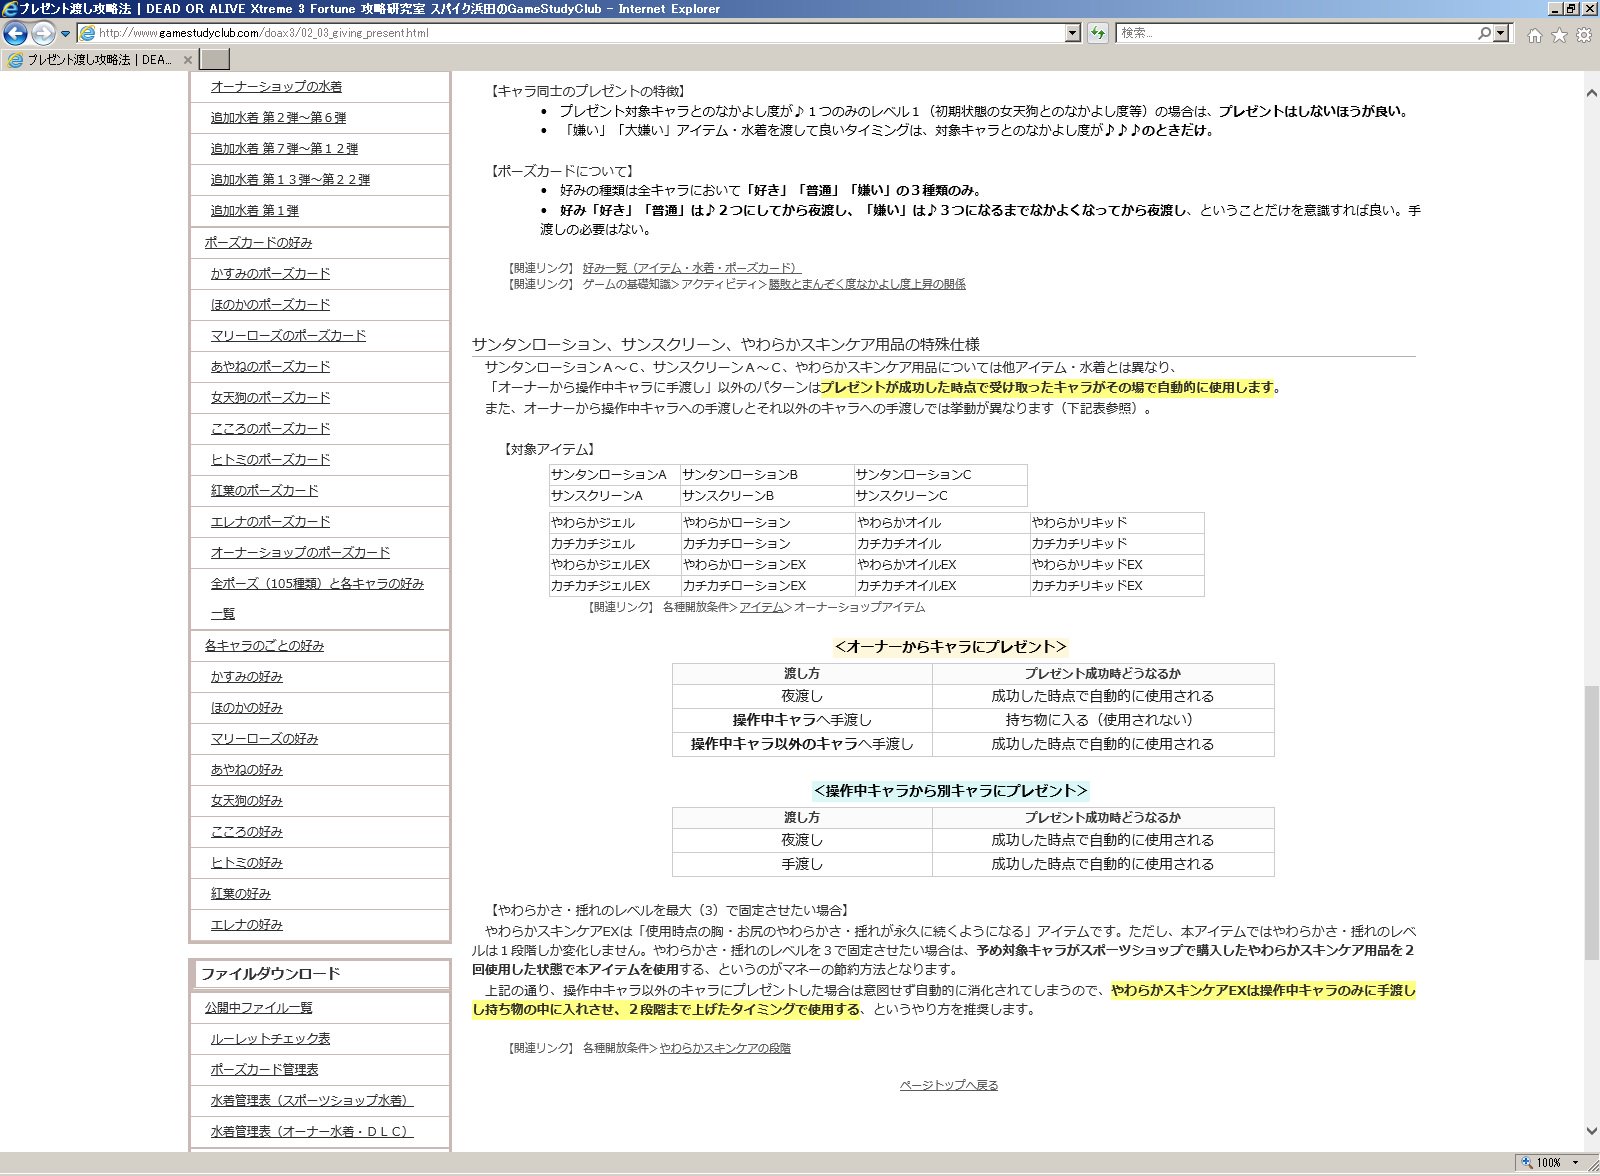Open マリーローズのポーズカード link
The height and width of the screenshot is (1176, 1600).
pos(288,336)
